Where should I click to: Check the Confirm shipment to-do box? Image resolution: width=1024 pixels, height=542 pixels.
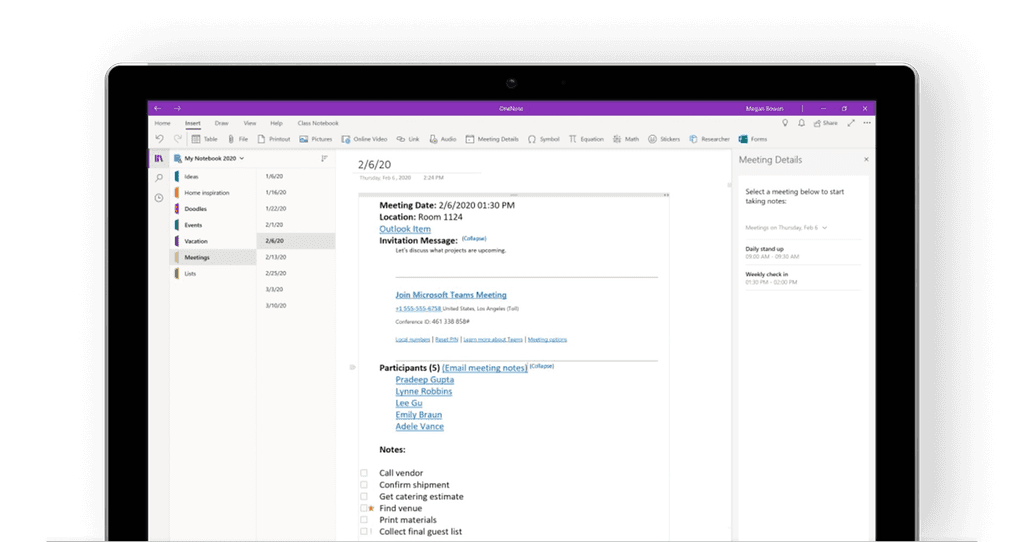tap(364, 485)
